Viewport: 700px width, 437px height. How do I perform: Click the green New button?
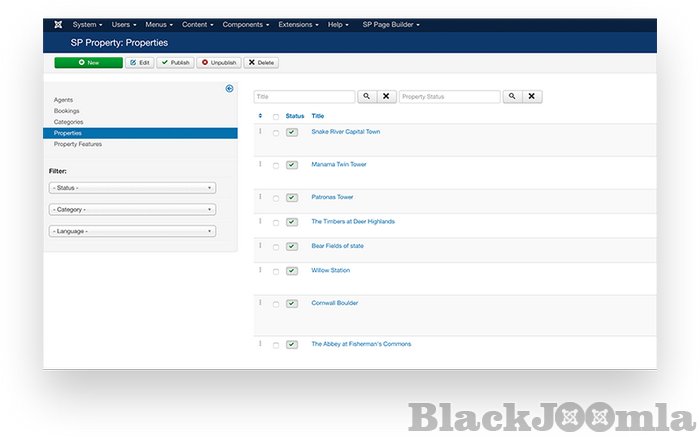click(89, 62)
